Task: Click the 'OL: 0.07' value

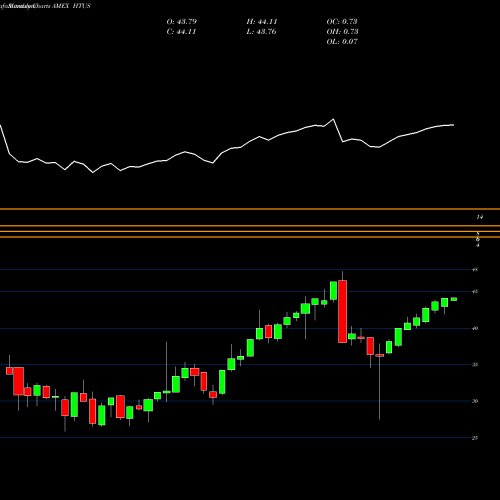Action: click(342, 42)
